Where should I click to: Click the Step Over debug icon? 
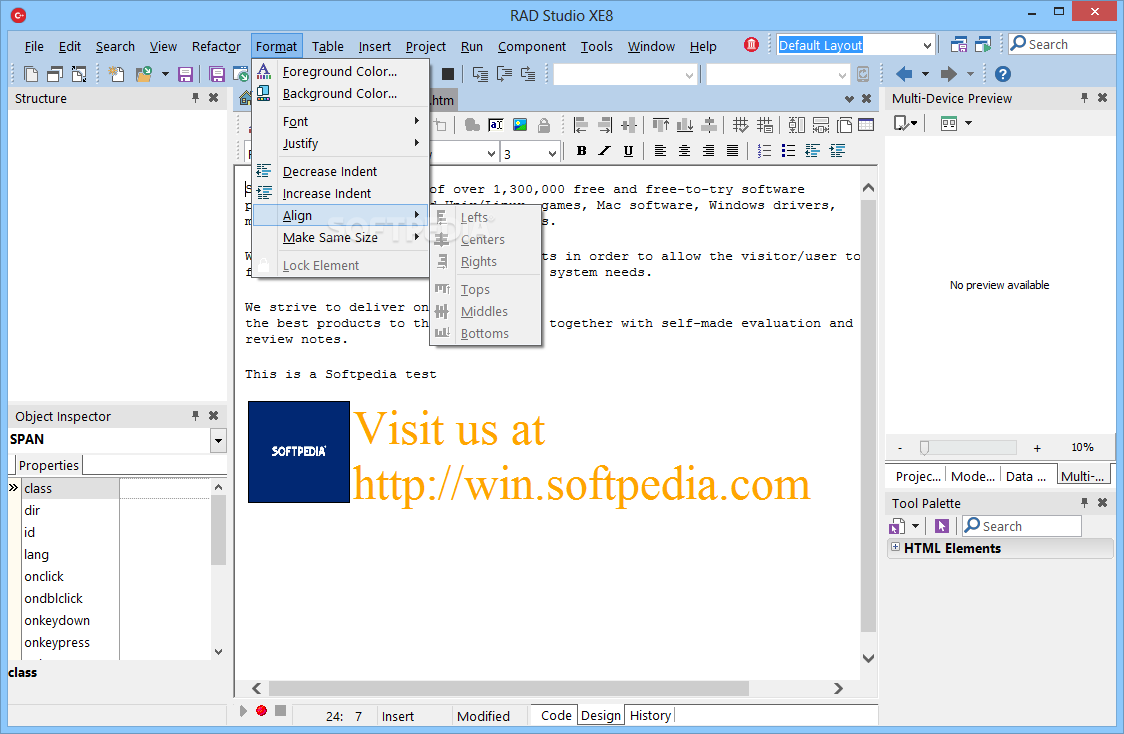point(505,74)
